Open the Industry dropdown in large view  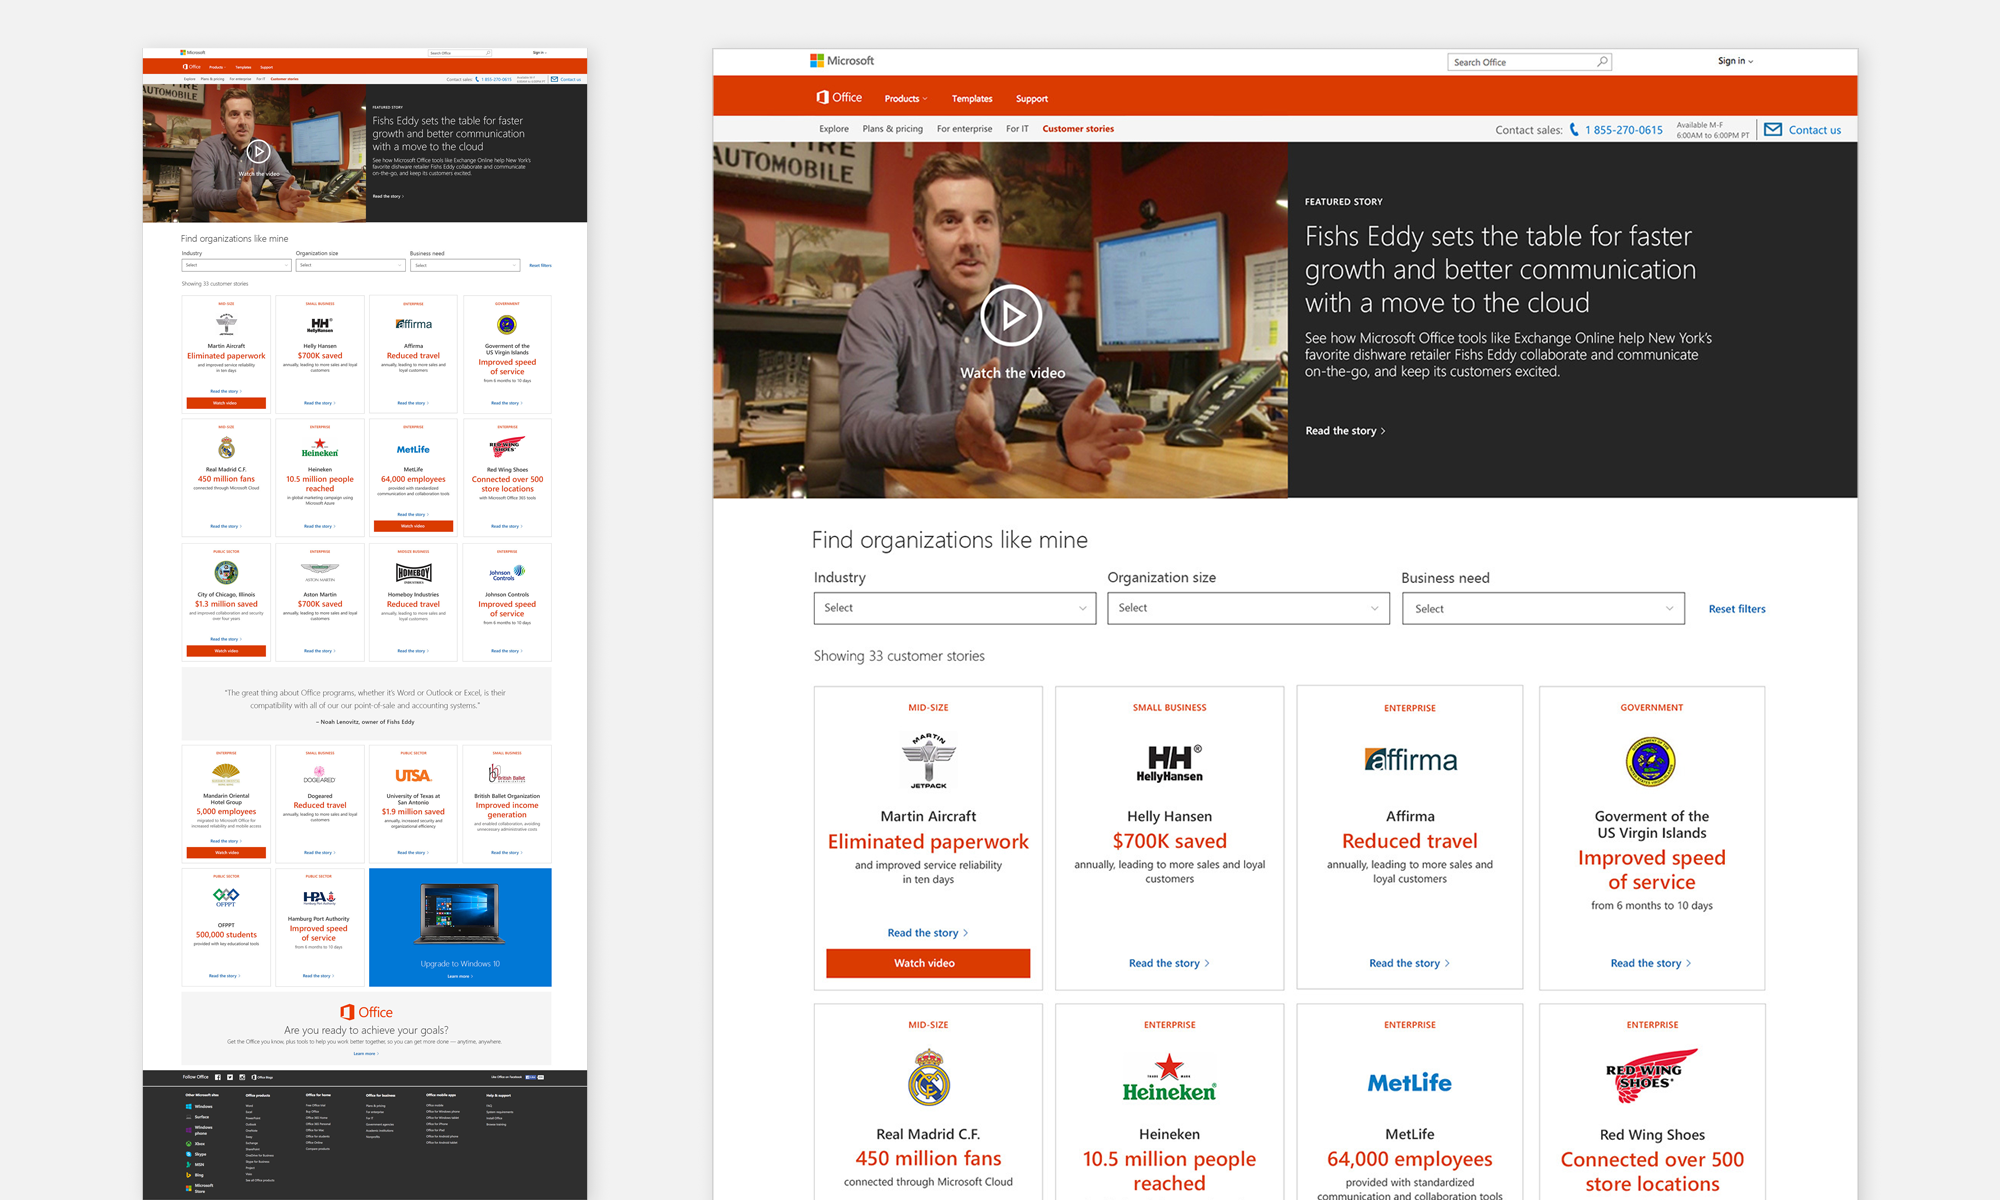pos(954,608)
